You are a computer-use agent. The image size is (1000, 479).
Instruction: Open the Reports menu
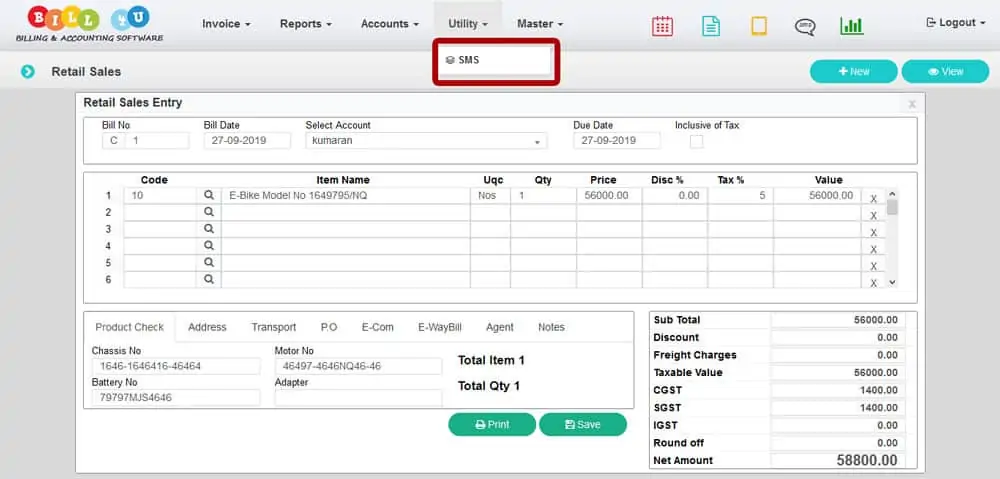(306, 24)
